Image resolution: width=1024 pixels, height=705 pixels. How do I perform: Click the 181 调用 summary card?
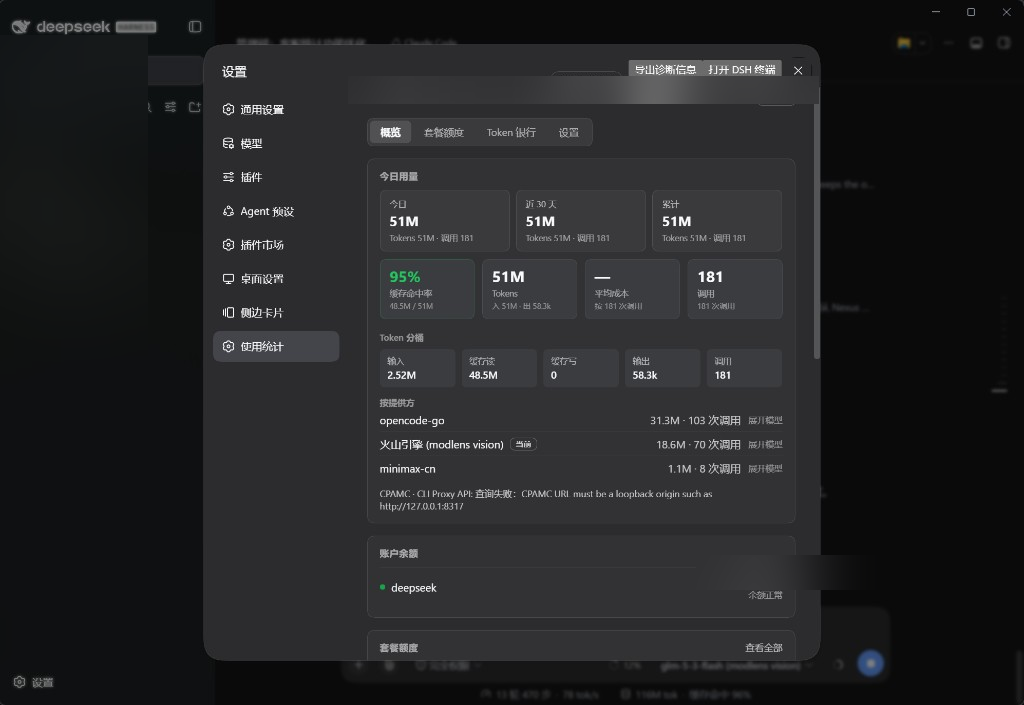(735, 289)
